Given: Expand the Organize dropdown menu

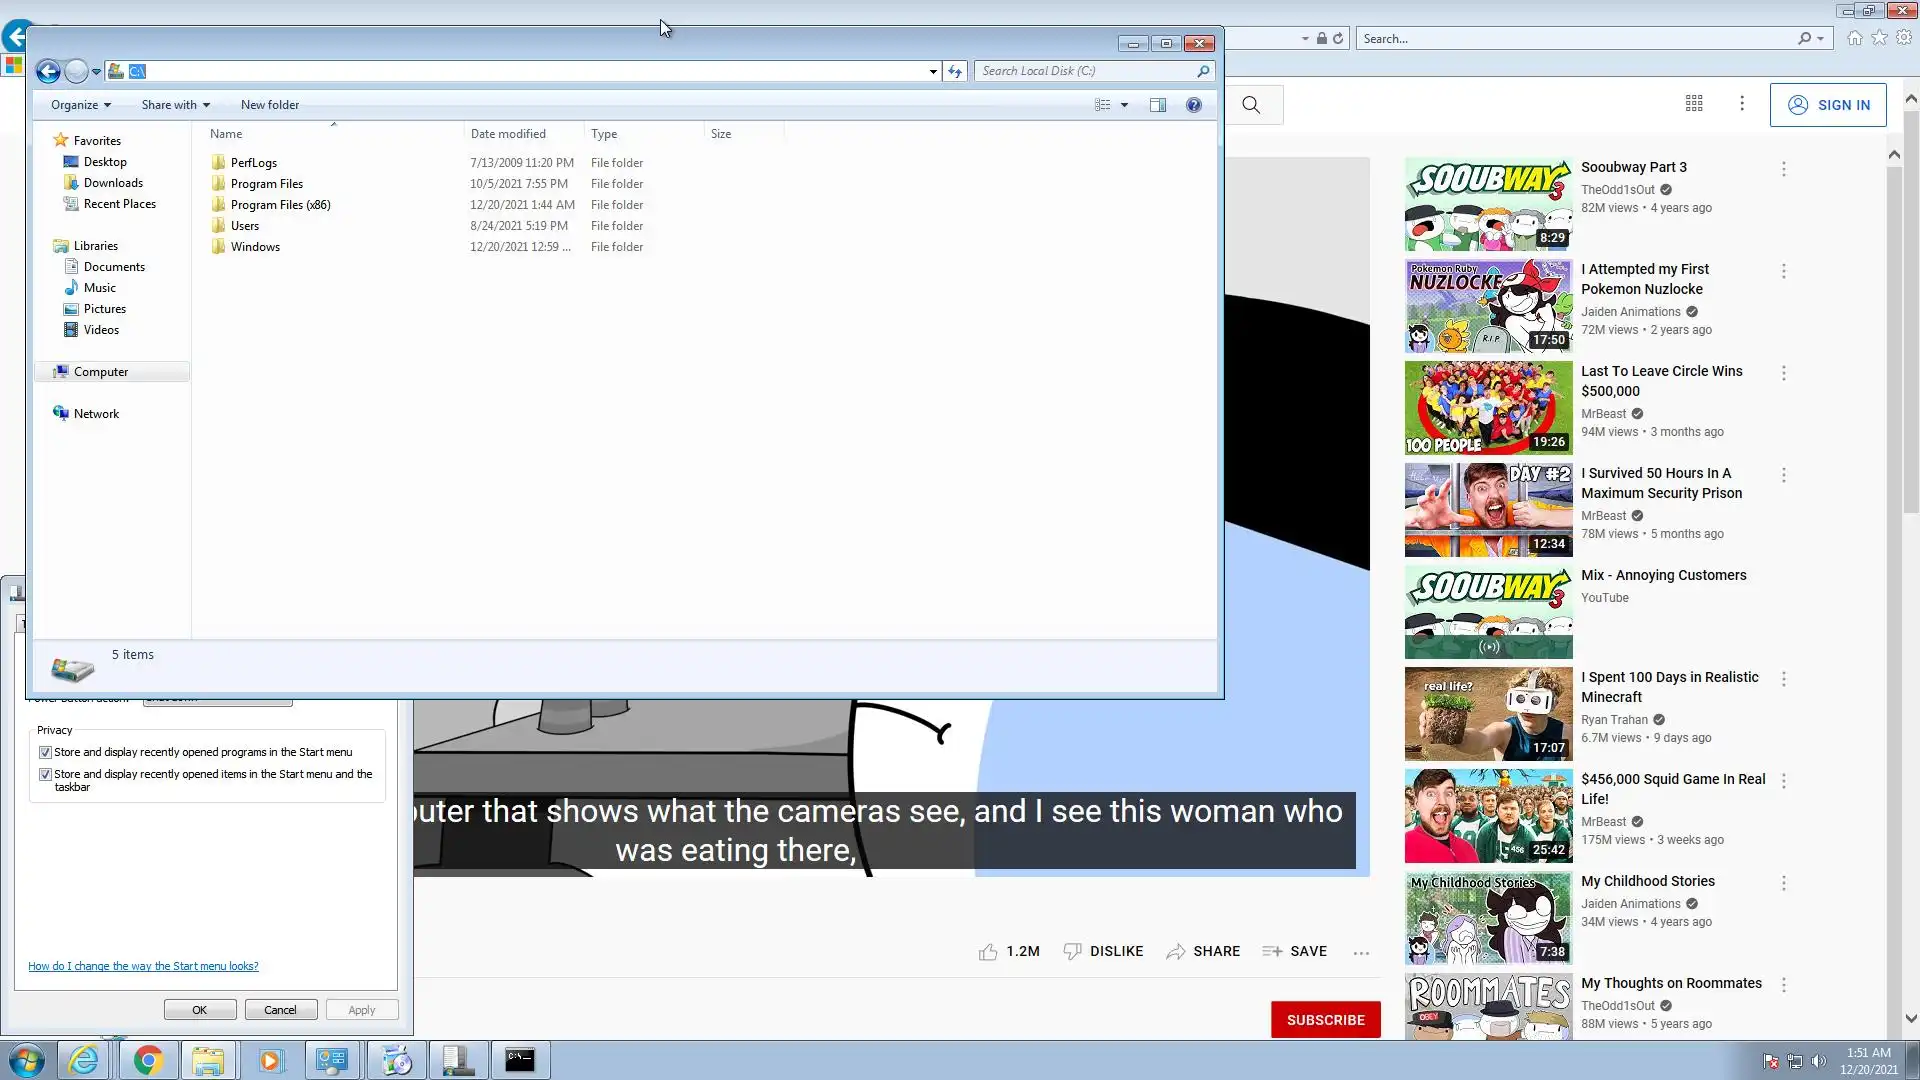Looking at the screenshot, I should pos(80,105).
